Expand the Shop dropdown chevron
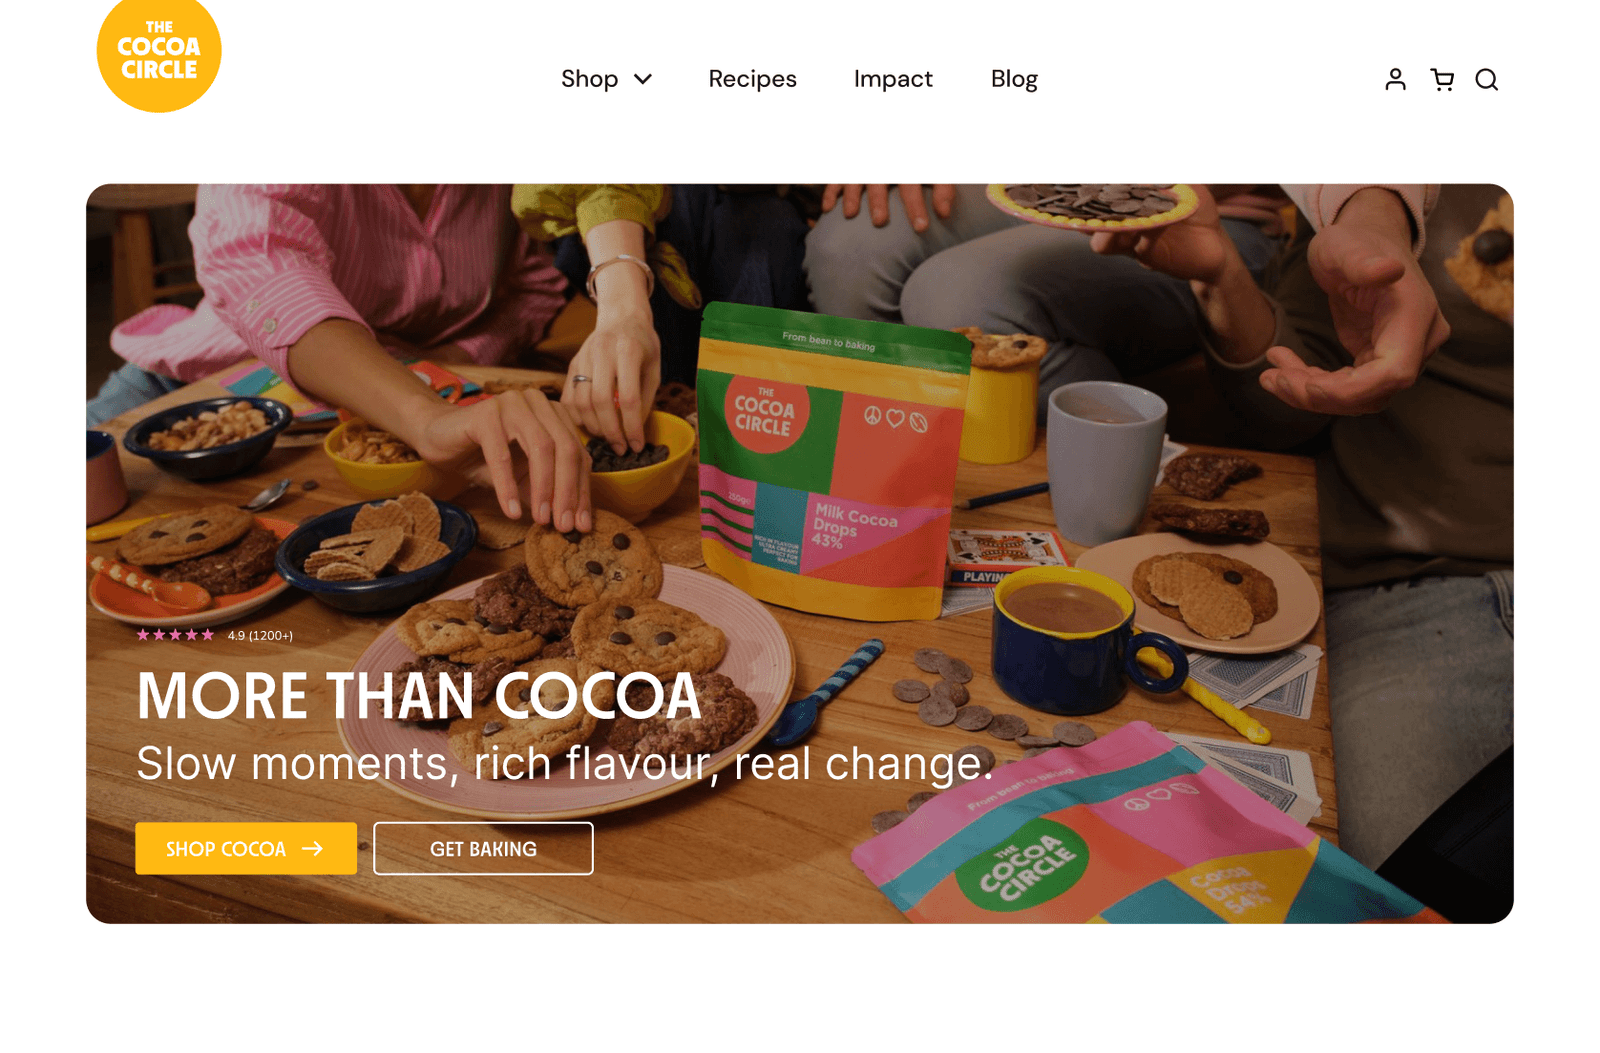Image resolution: width=1600 pixels, height=1053 pixels. pyautogui.click(x=643, y=79)
